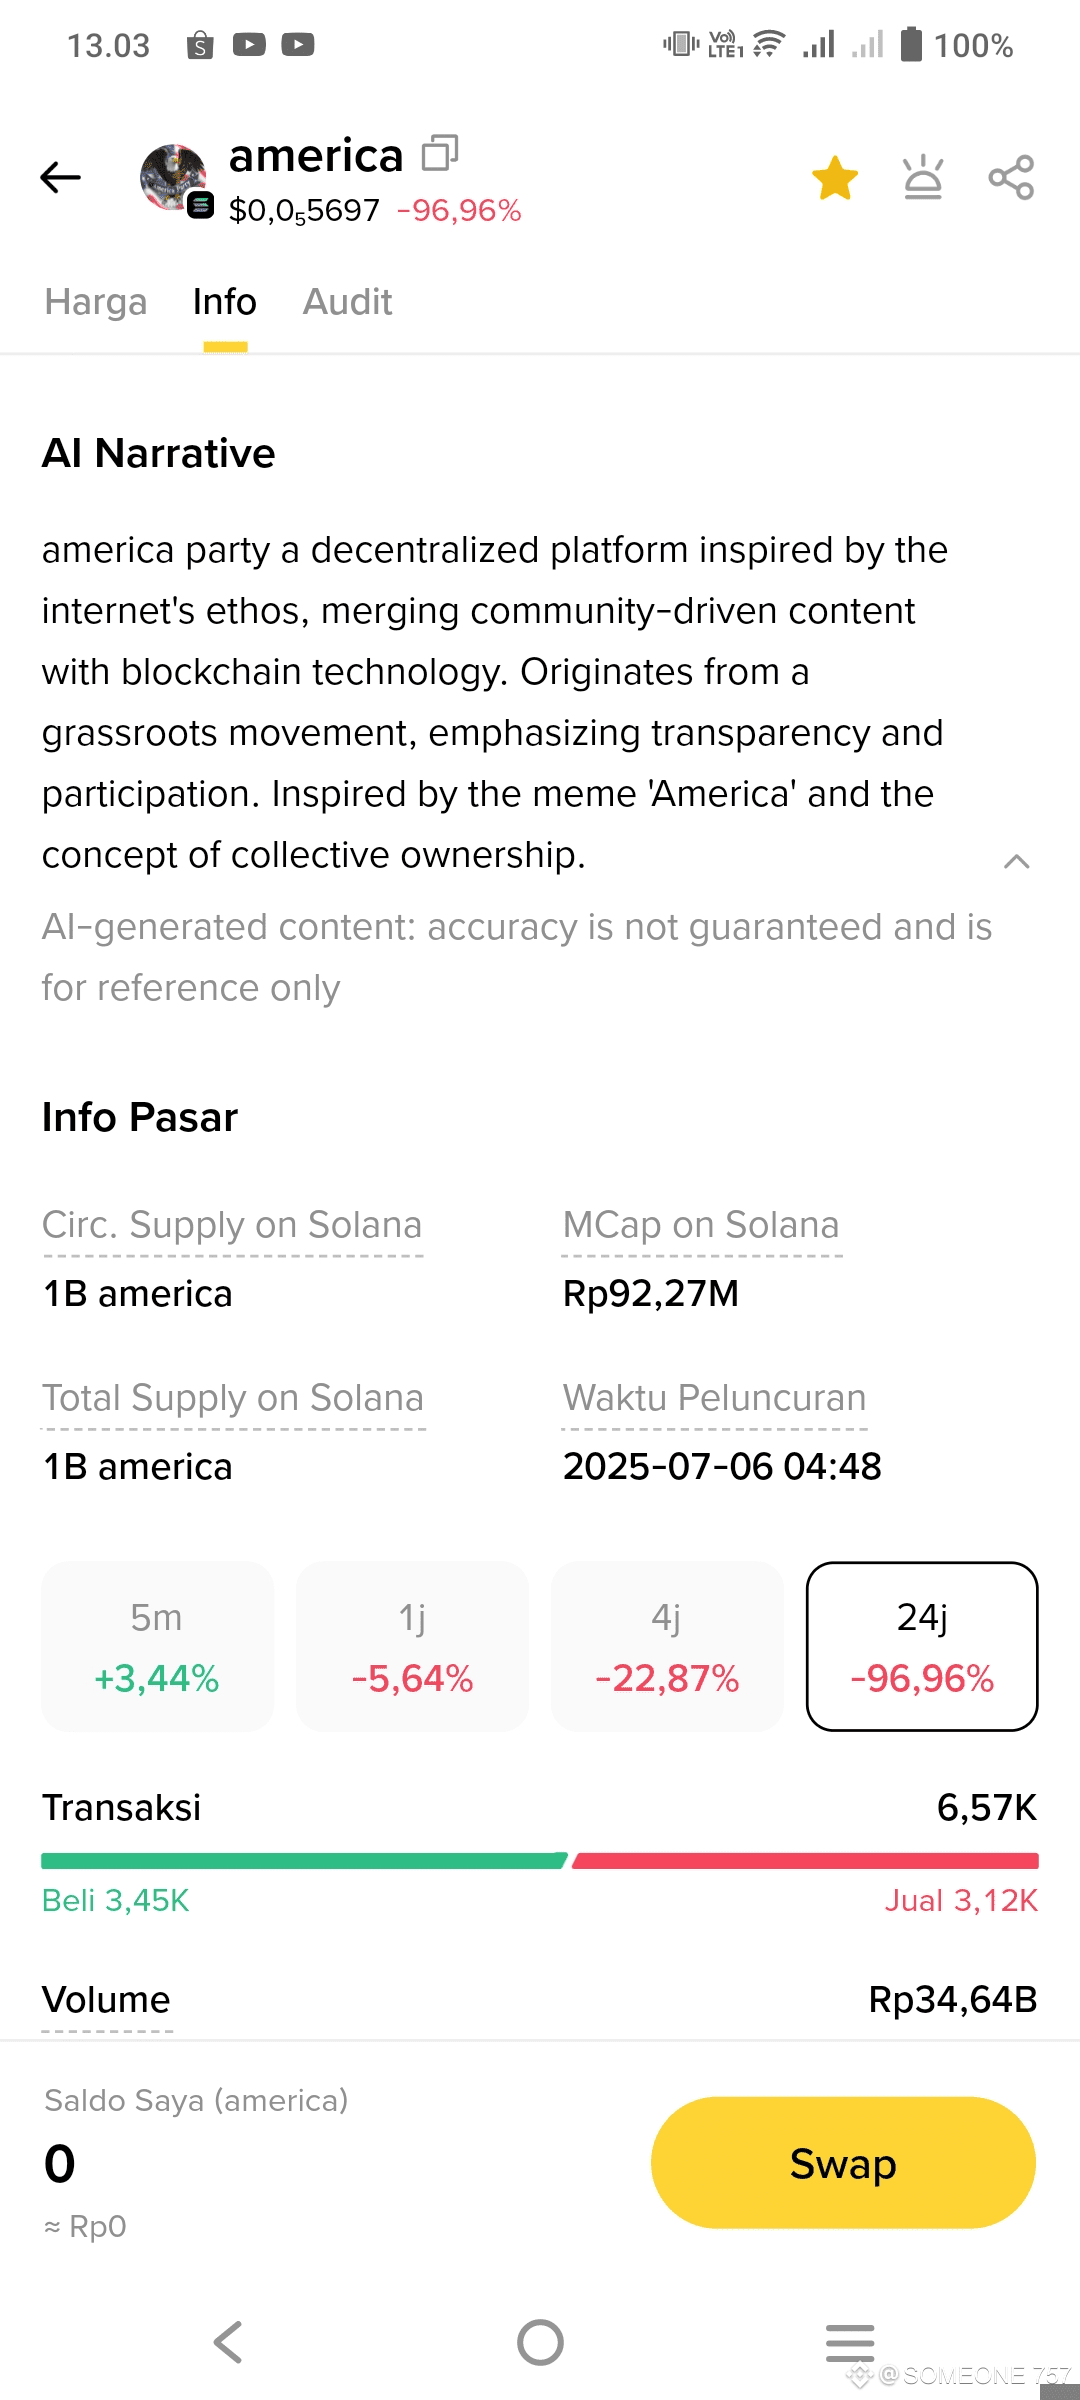
Task: Select the 24j timeframe option
Action: (922, 1646)
